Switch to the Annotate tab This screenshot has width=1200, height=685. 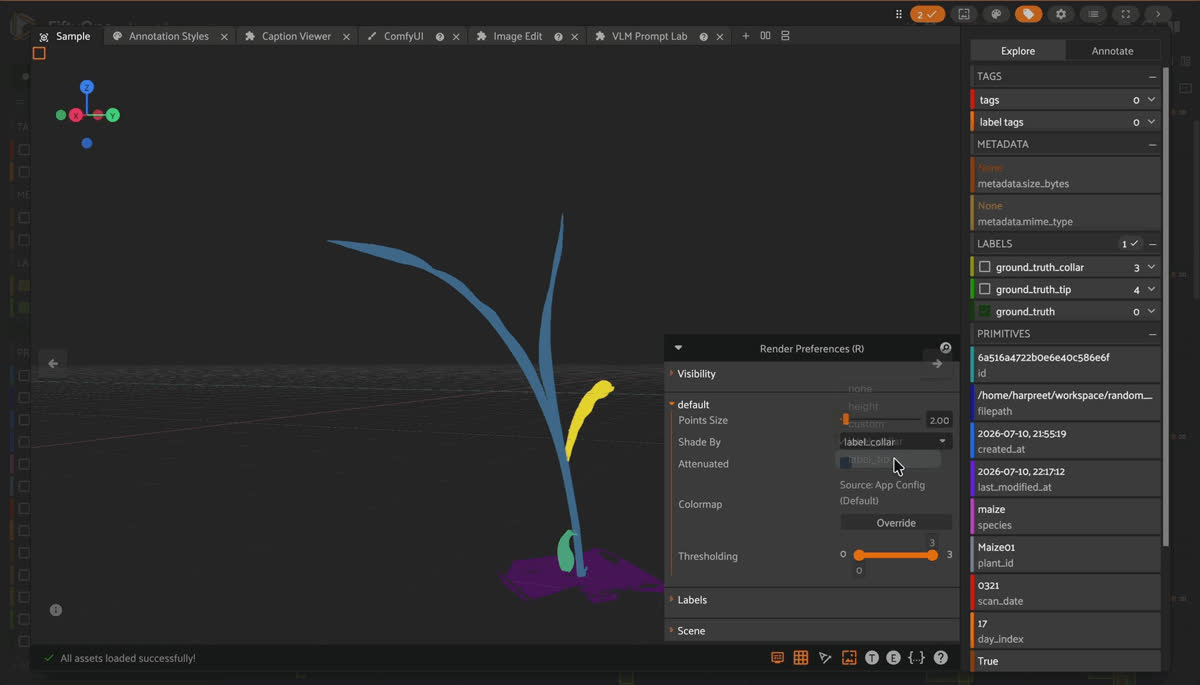pyautogui.click(x=1112, y=51)
